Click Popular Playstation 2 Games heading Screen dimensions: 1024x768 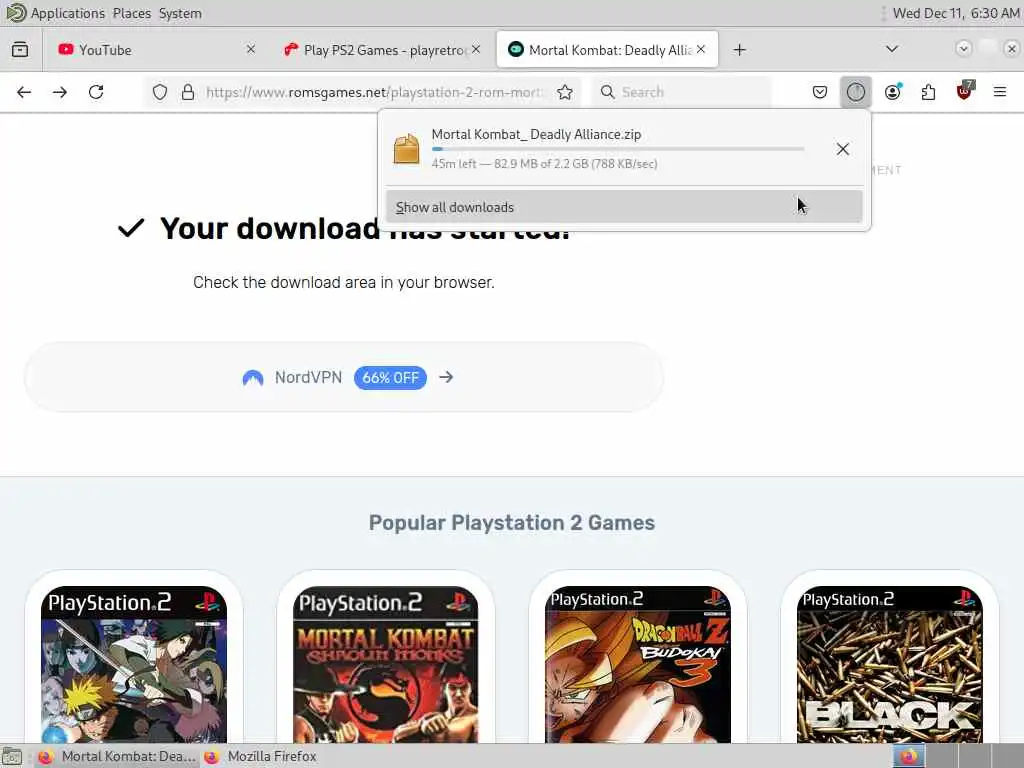(511, 522)
